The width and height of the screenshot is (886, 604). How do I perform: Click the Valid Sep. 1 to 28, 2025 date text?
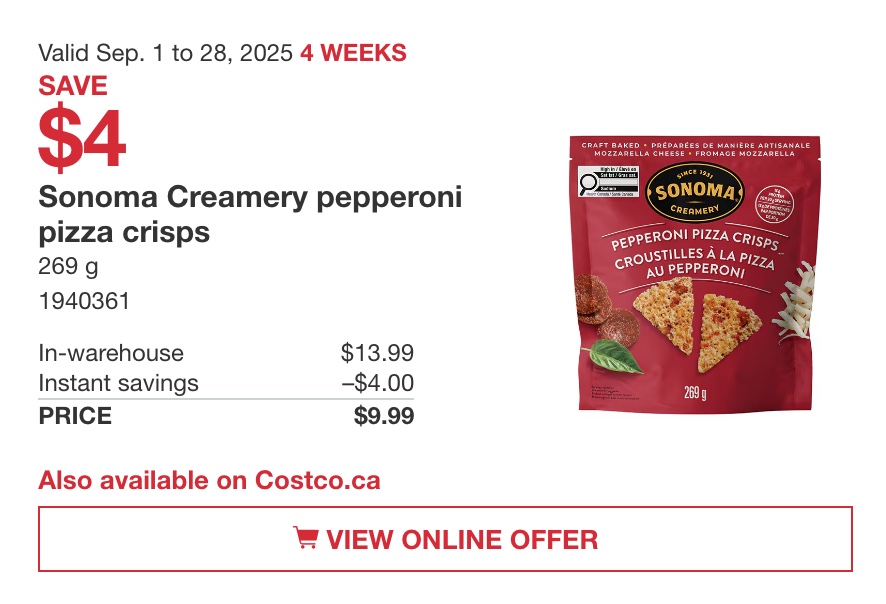point(166,53)
